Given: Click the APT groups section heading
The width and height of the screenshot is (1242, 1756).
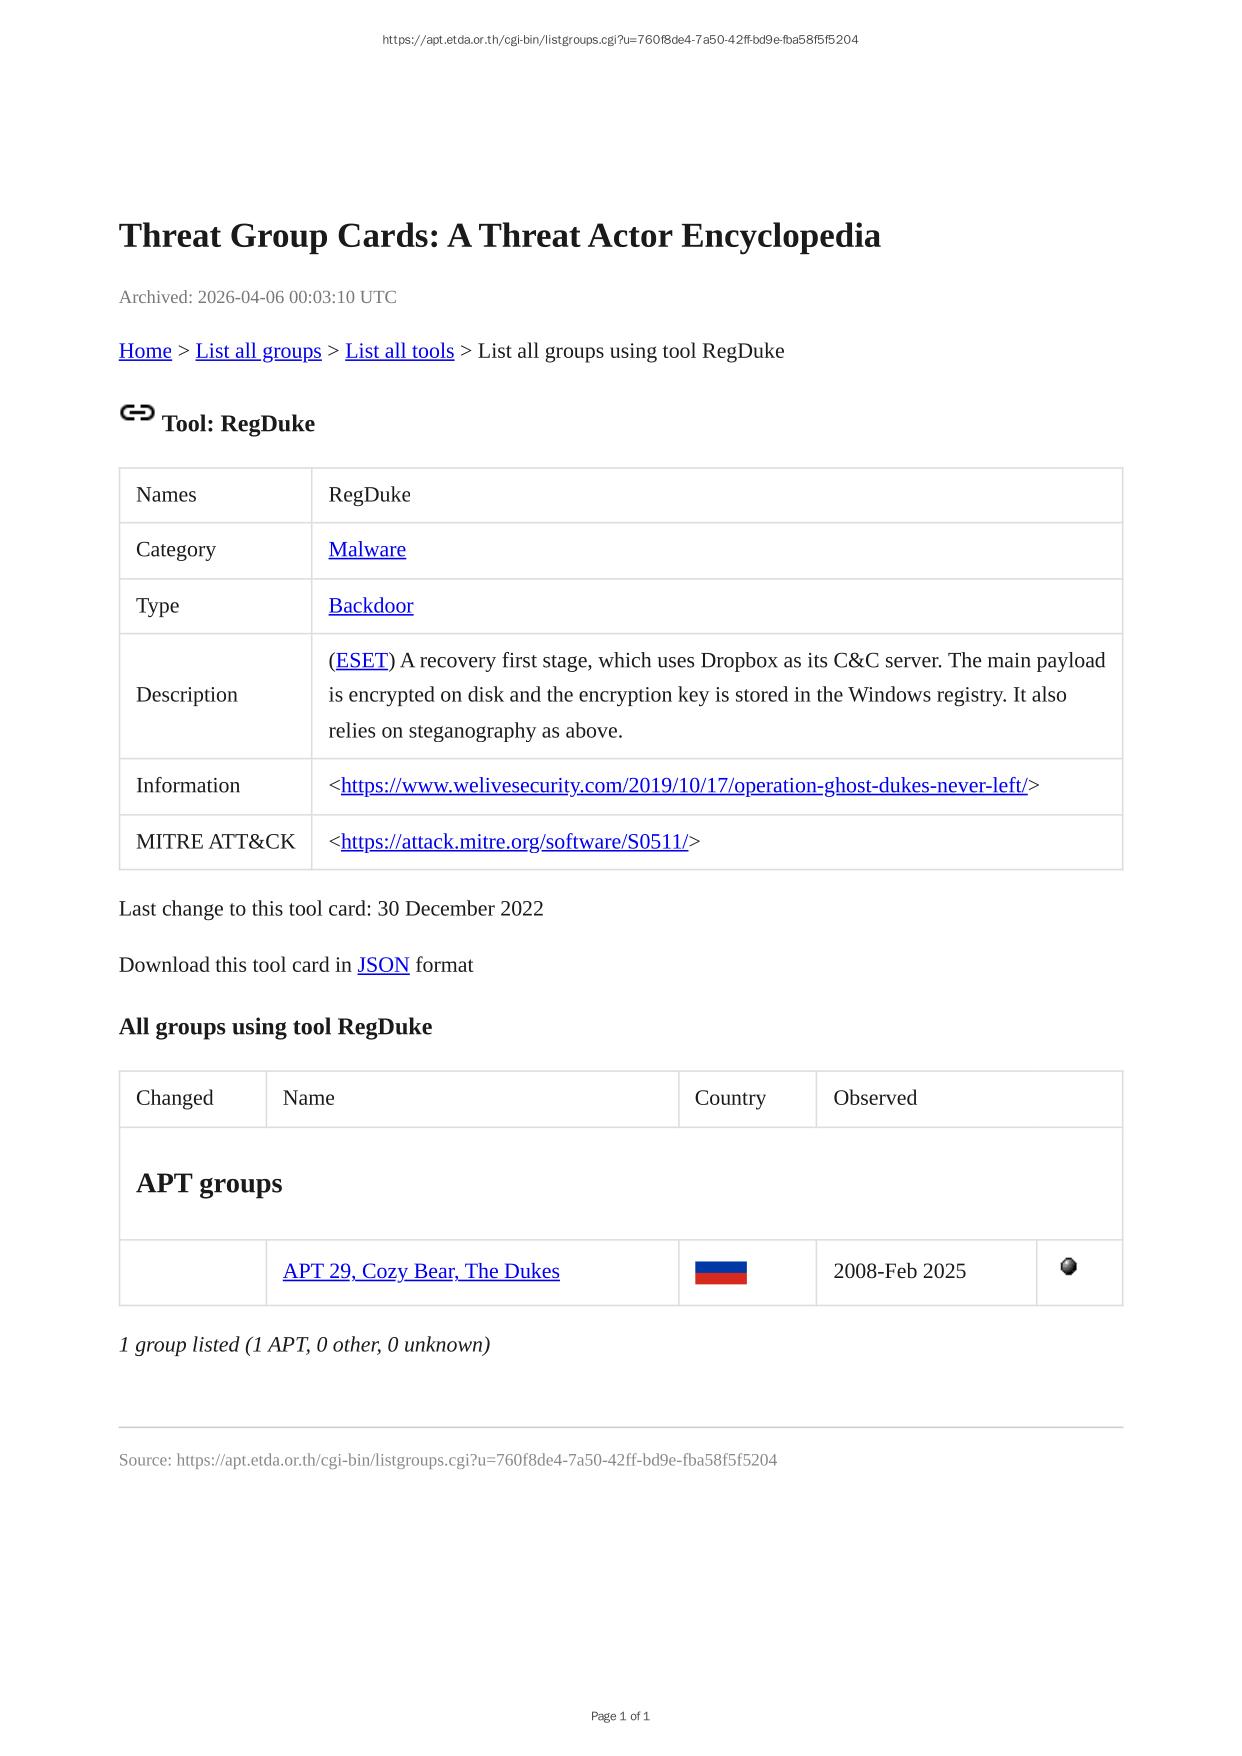Looking at the screenshot, I should coord(209,1184).
